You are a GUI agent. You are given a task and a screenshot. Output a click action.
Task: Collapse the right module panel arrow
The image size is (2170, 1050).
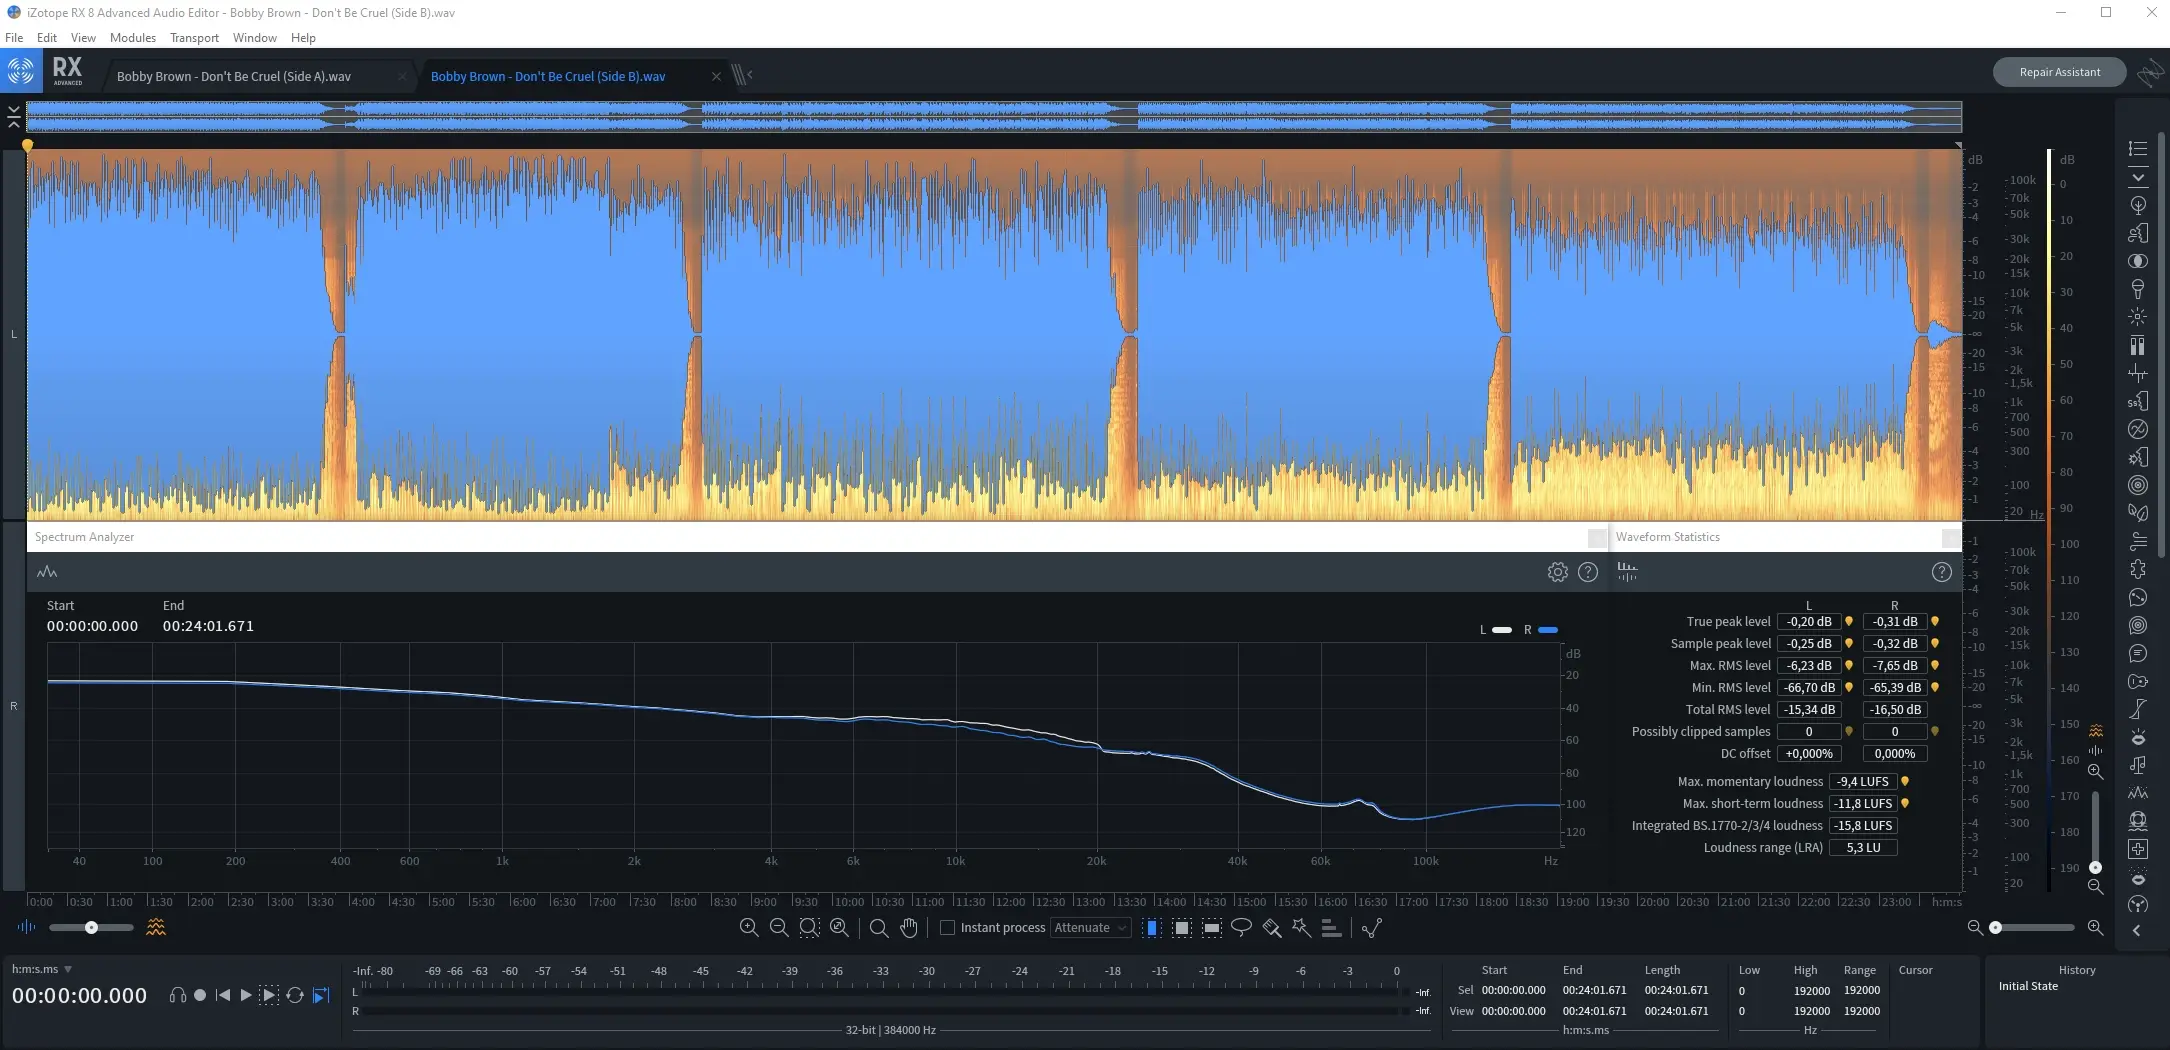2138,931
